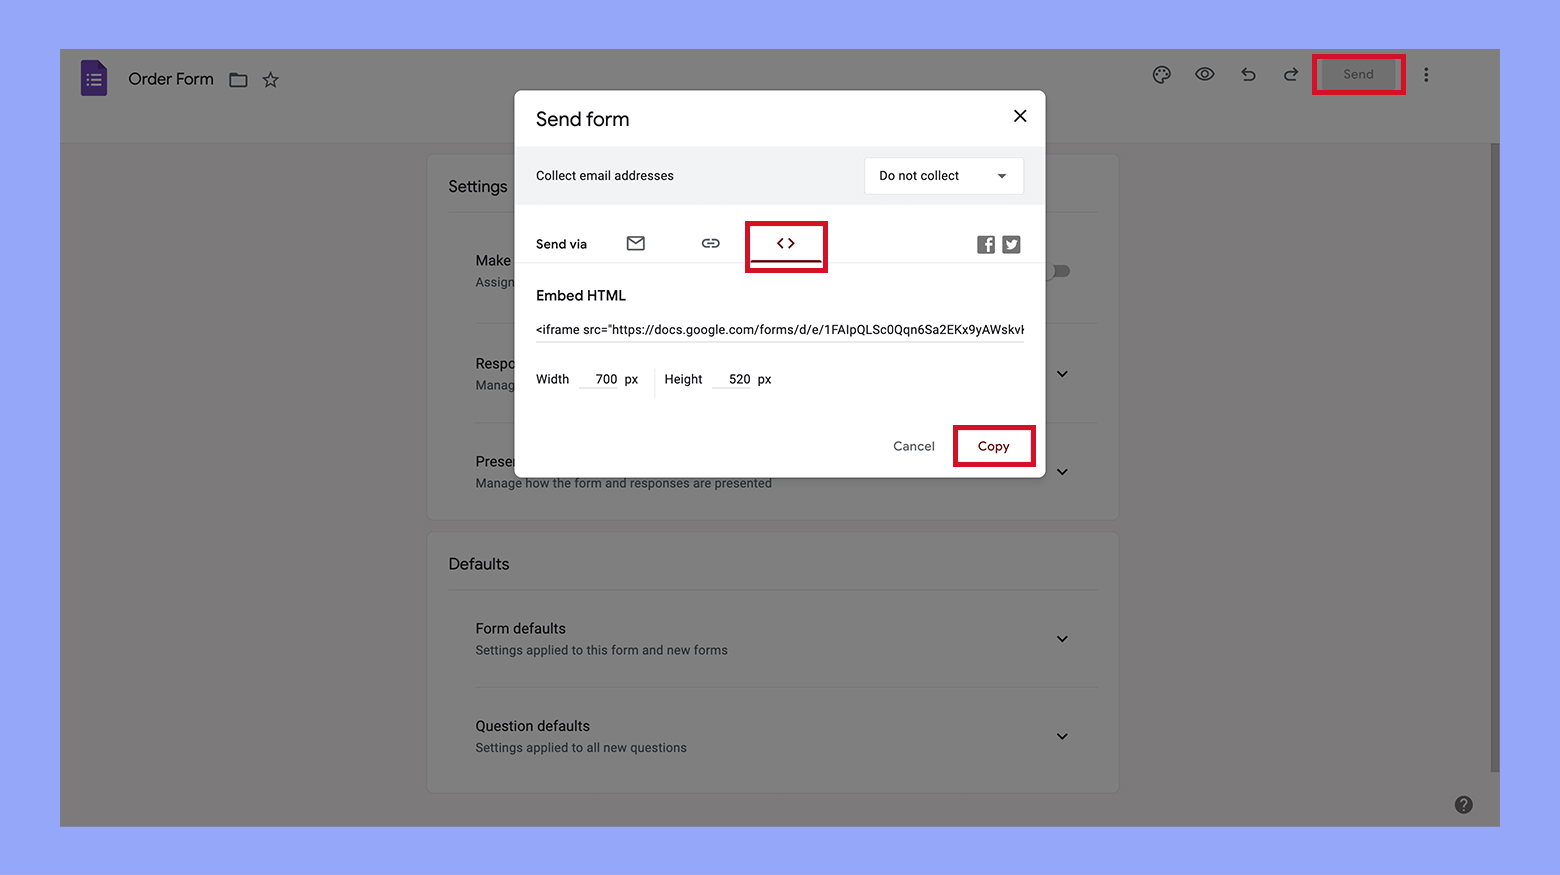The width and height of the screenshot is (1560, 875).
Task: Preview the form using the eye icon
Action: click(1204, 74)
